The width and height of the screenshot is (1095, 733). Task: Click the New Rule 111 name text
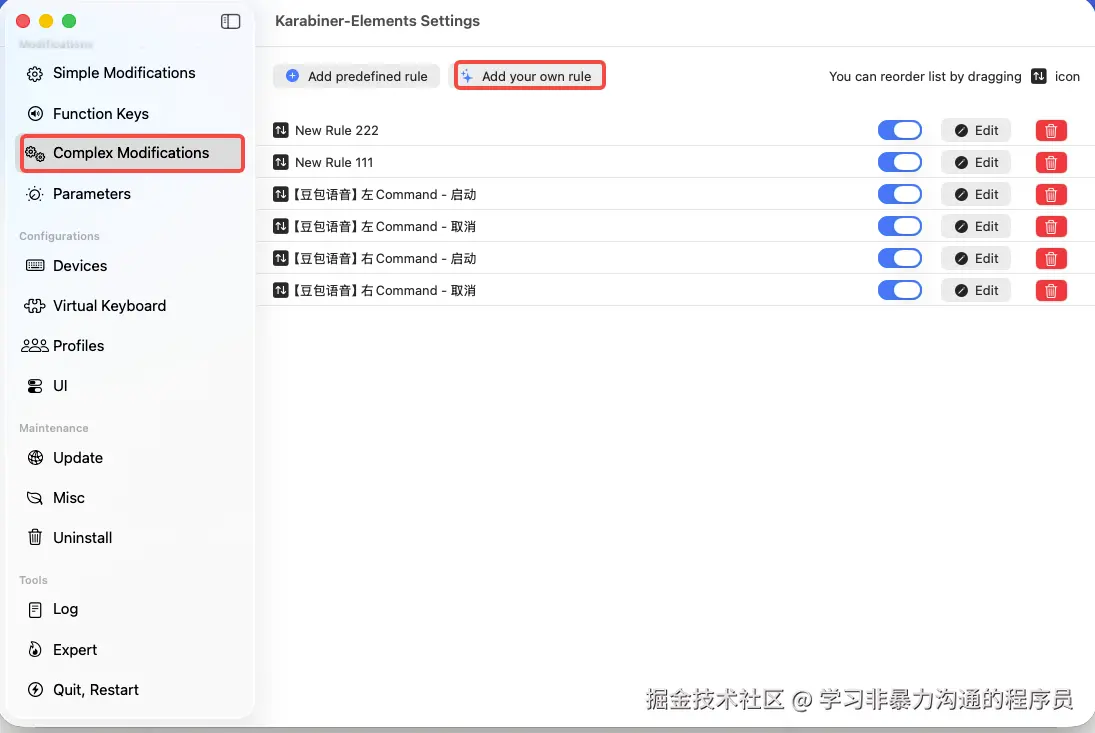[334, 163]
